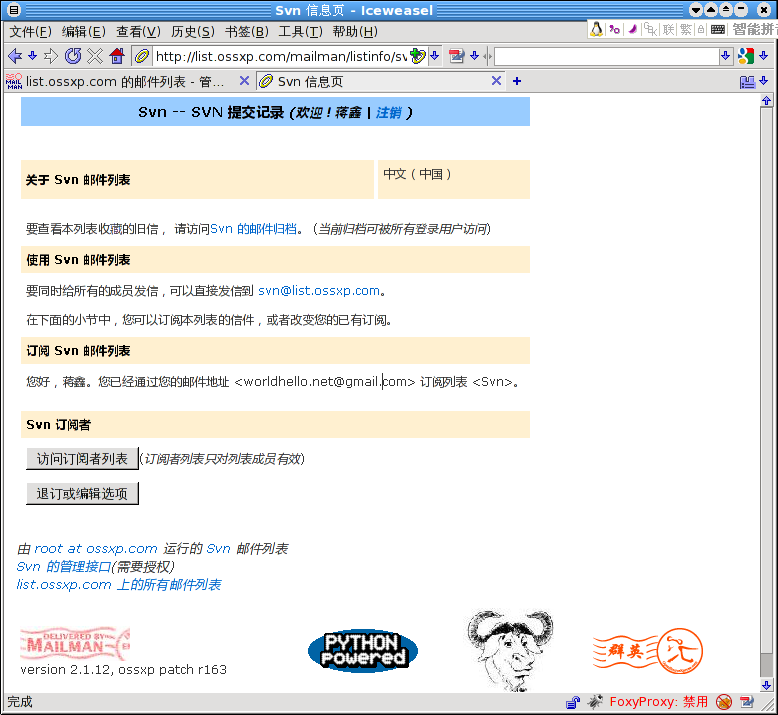Open a new tab with plus icon

pyautogui.click(x=517, y=81)
